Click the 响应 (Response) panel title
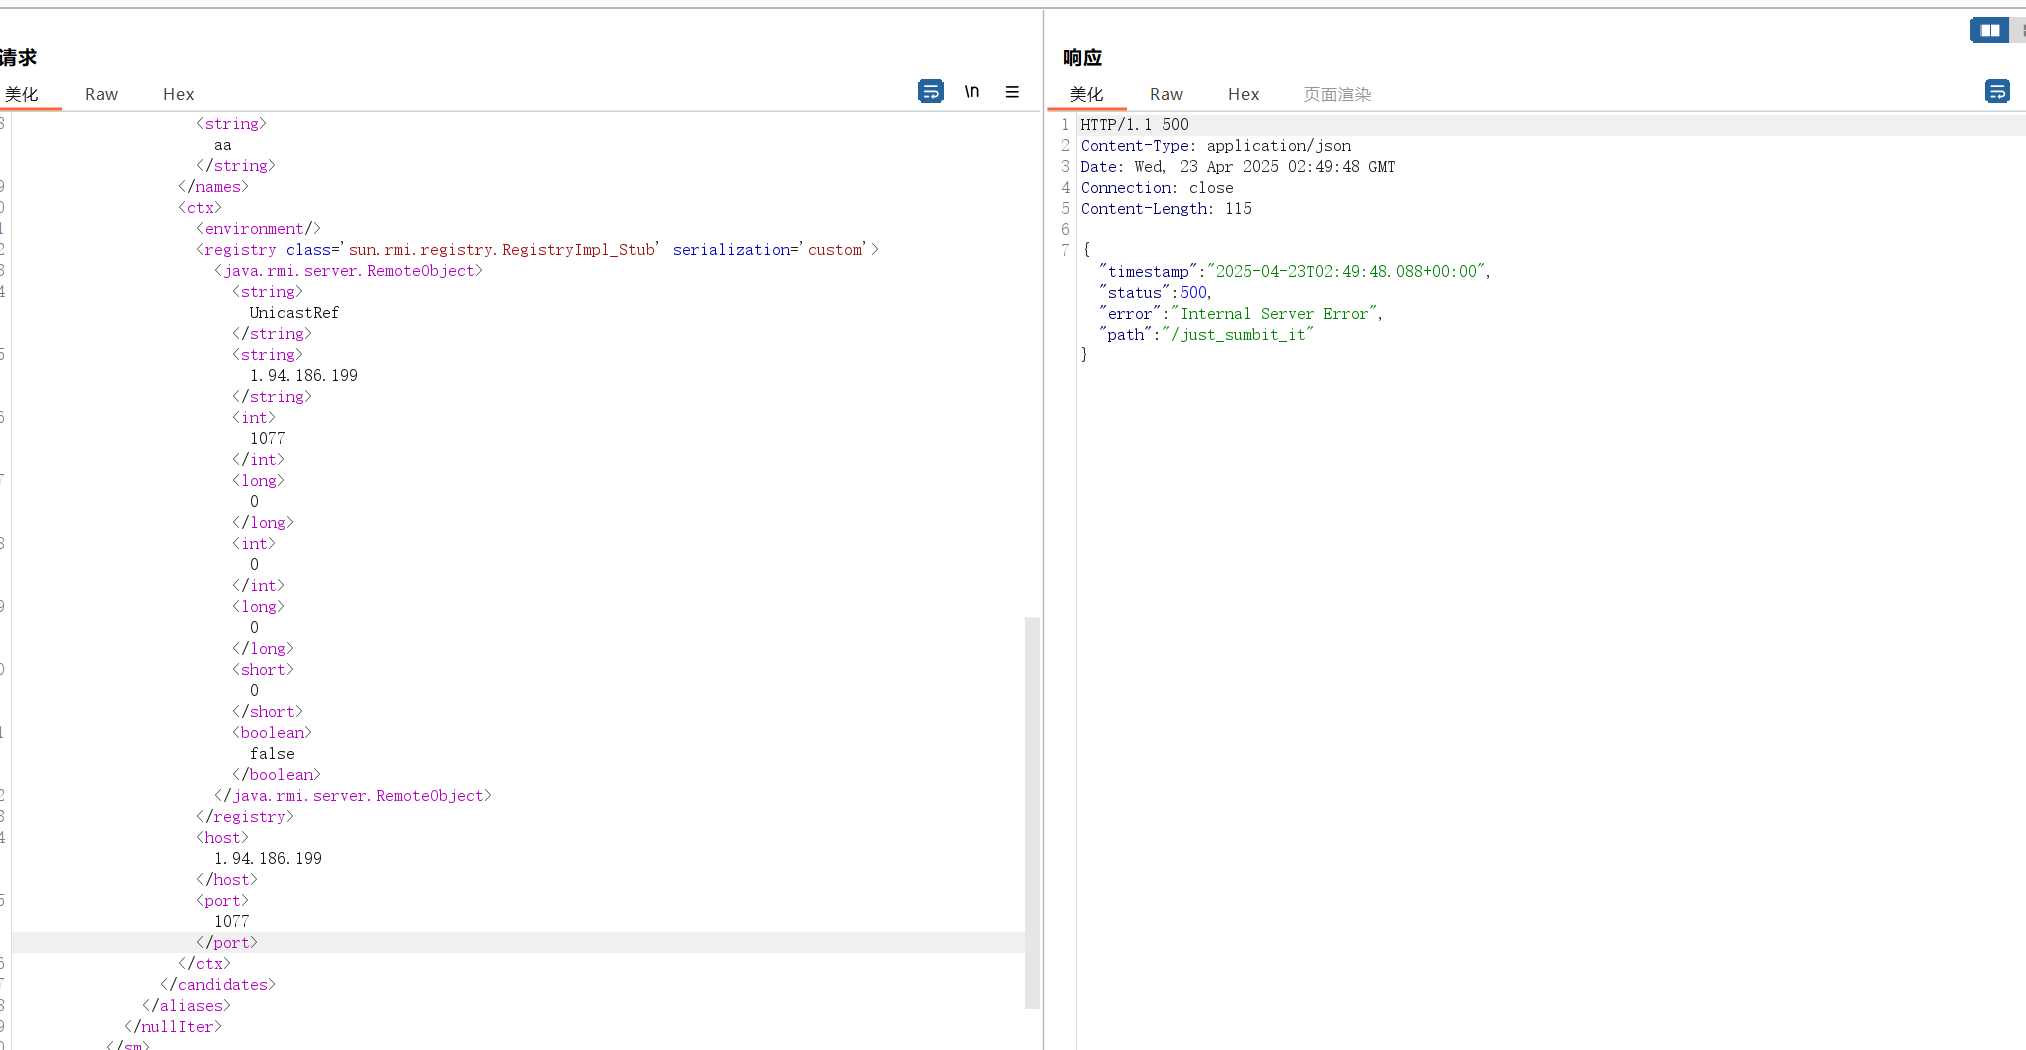The height and width of the screenshot is (1050, 2026). (x=1082, y=58)
